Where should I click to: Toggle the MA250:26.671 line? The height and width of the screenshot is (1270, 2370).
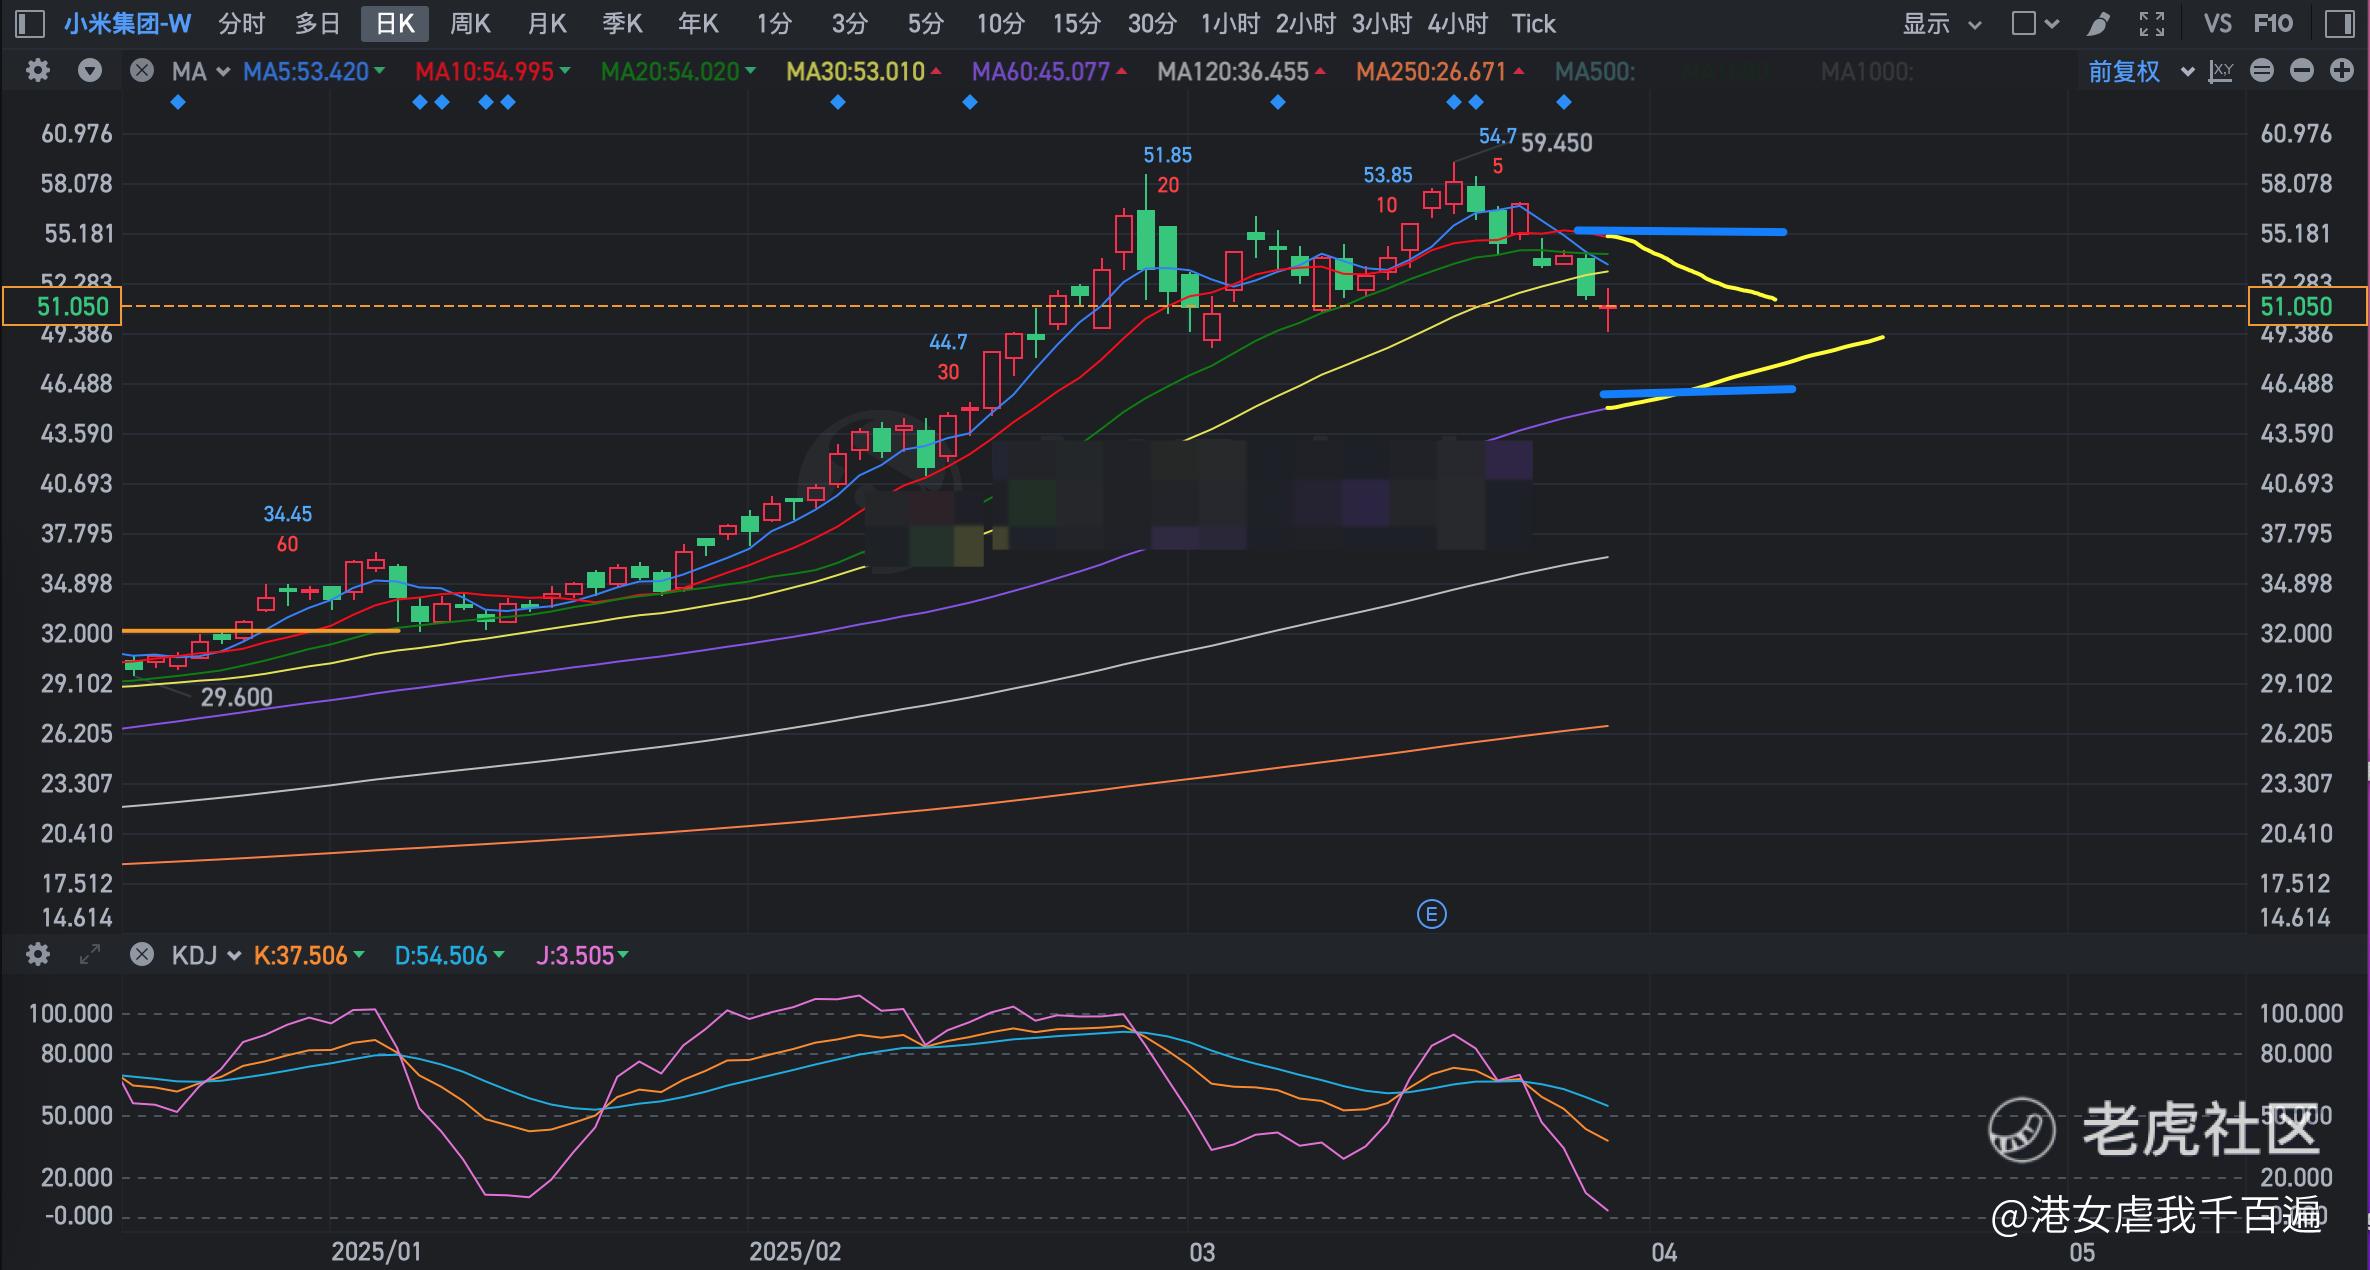tap(1440, 72)
